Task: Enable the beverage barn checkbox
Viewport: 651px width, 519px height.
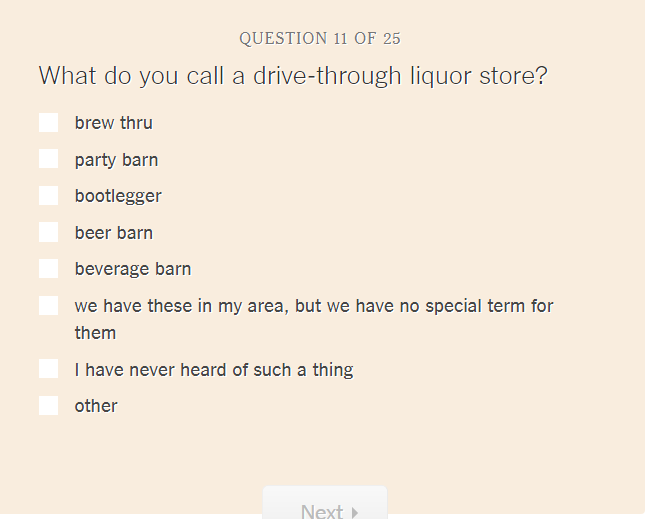Action: point(49,269)
